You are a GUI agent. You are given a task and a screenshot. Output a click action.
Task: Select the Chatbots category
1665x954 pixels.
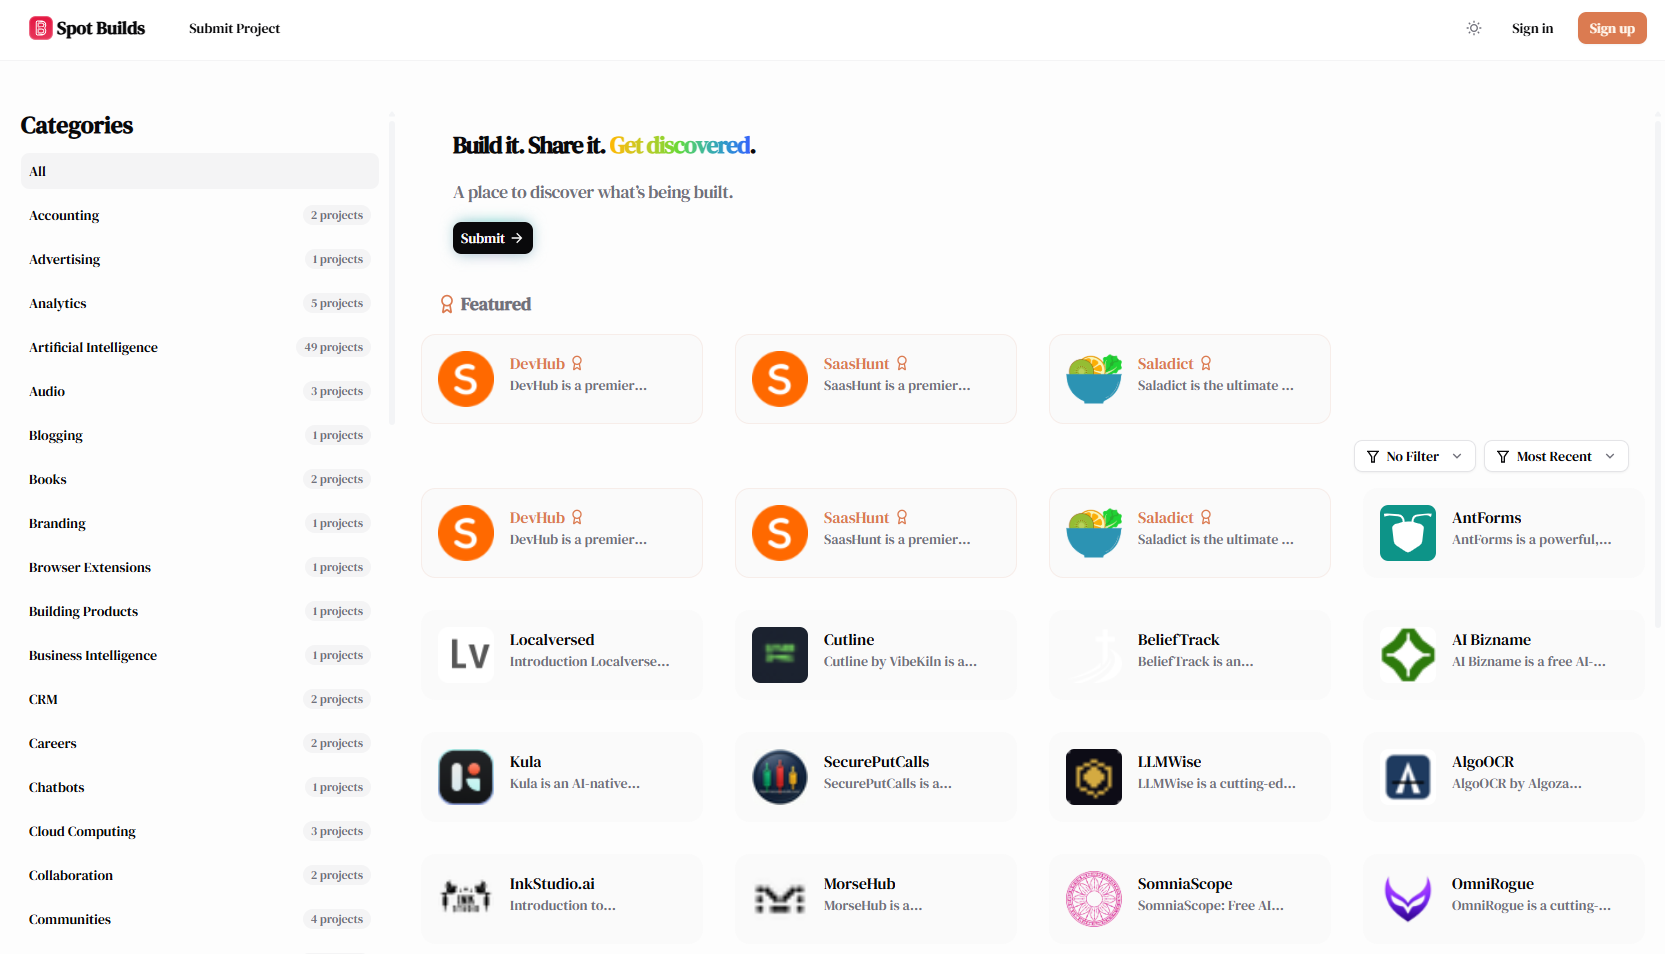[200, 787]
